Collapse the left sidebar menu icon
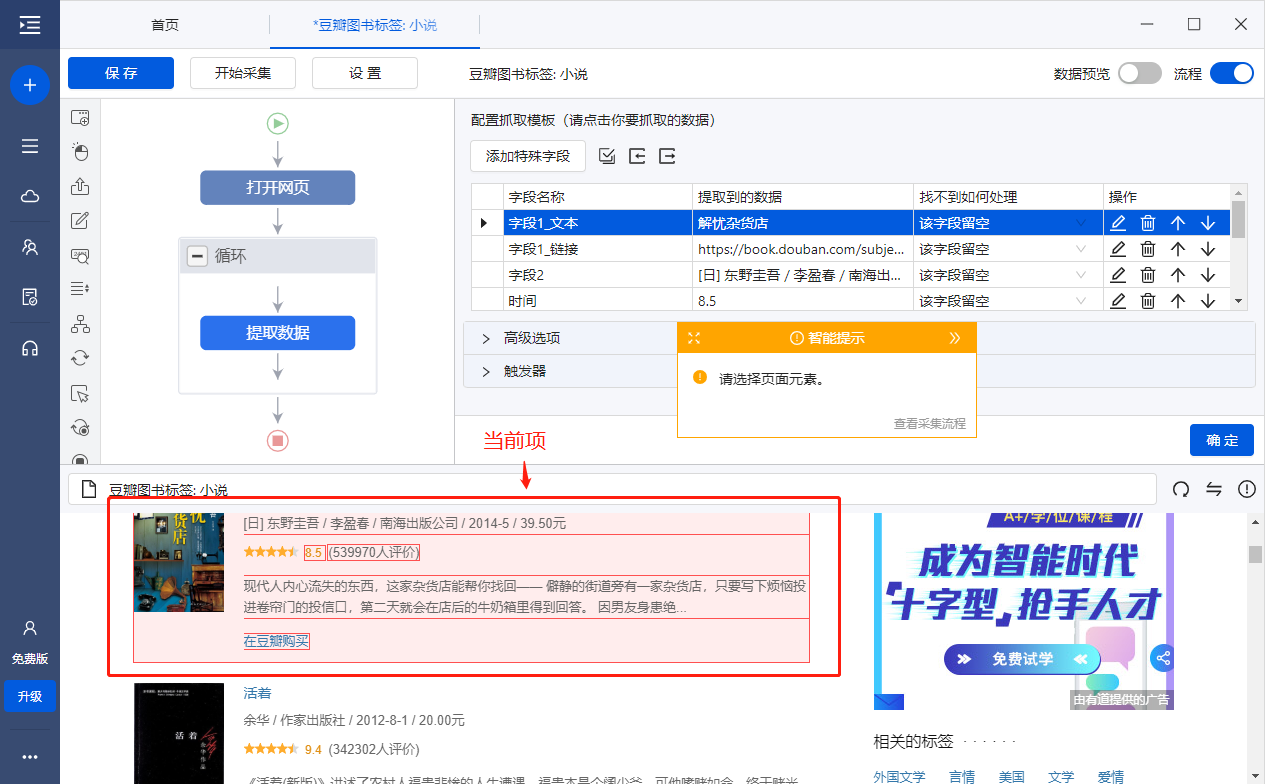This screenshot has height=784, width=1265. (x=30, y=25)
